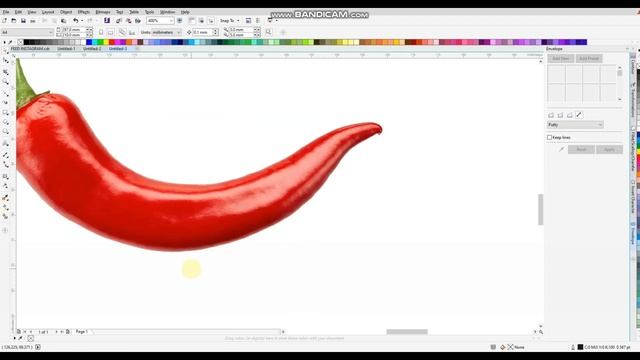Pick the black swatch in the palette
The height and width of the screenshot is (360, 640).
[27, 42]
